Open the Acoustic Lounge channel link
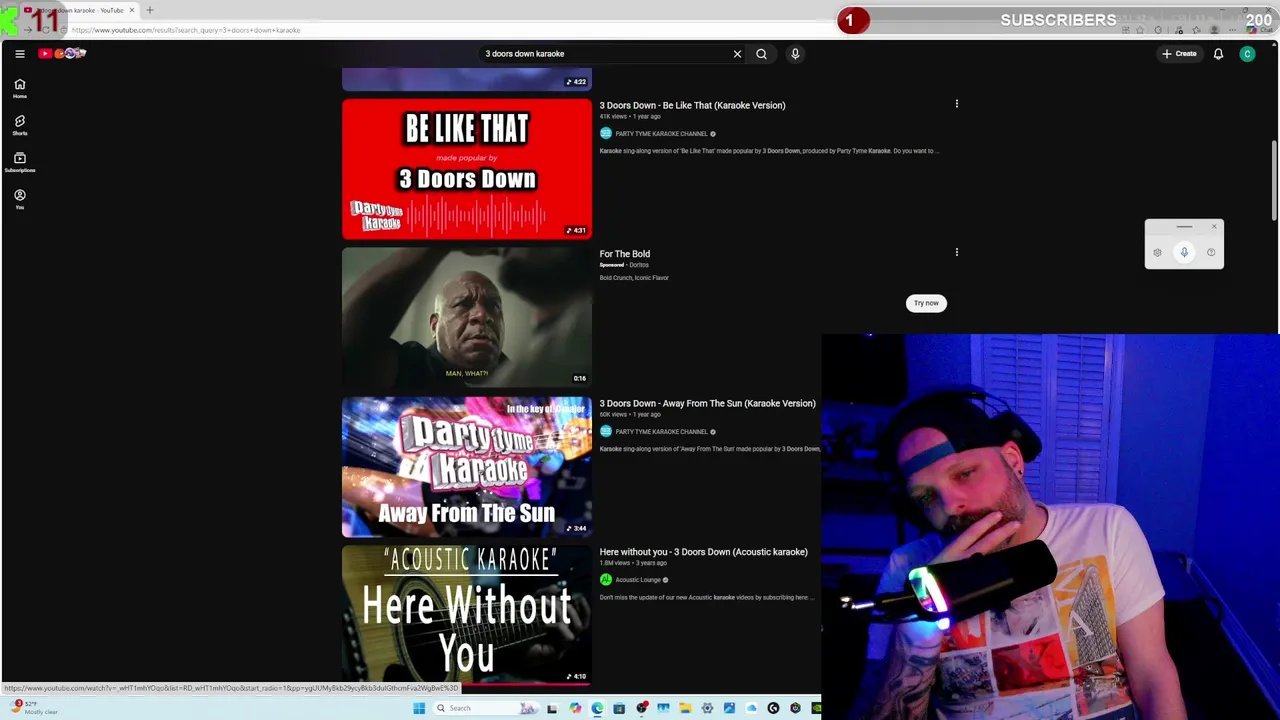 point(638,580)
